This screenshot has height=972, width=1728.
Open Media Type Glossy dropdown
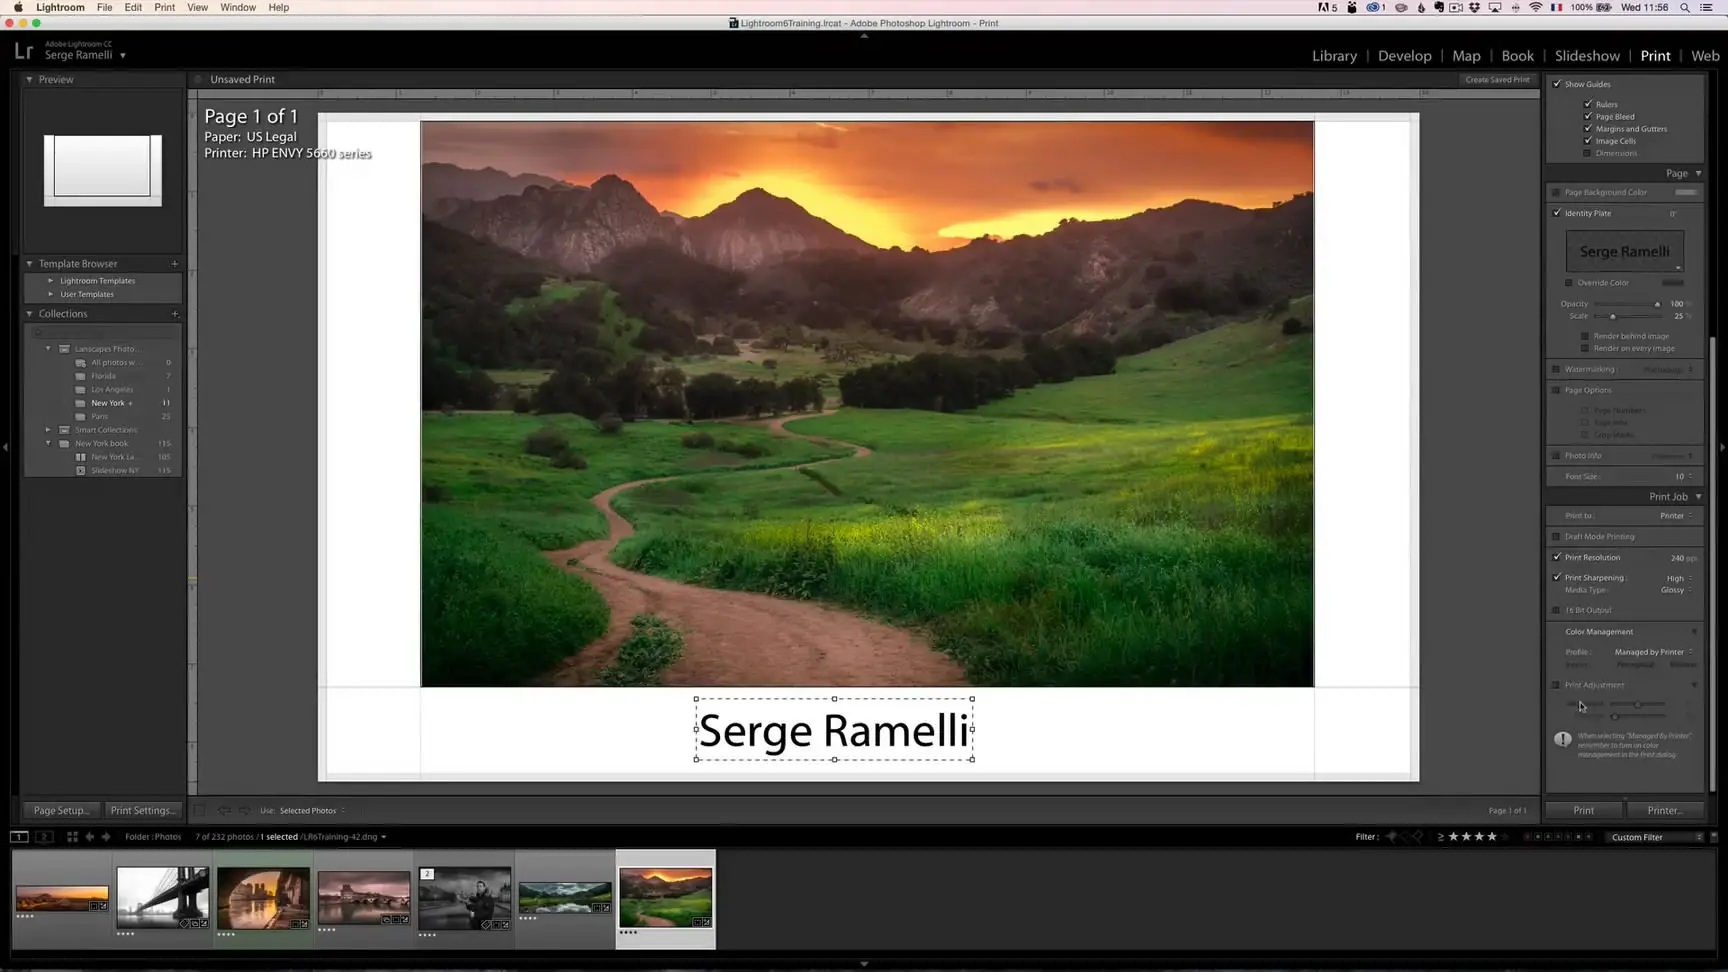coord(1676,590)
